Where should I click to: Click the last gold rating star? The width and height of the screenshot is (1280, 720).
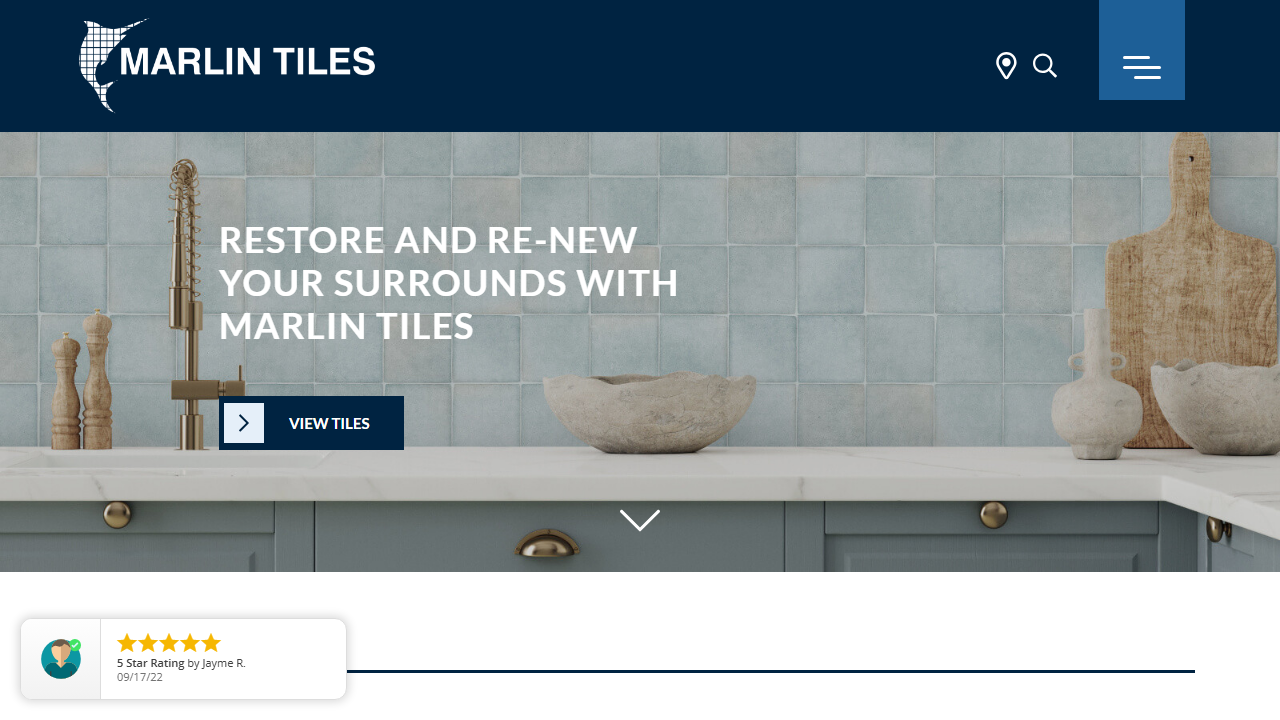[211, 643]
